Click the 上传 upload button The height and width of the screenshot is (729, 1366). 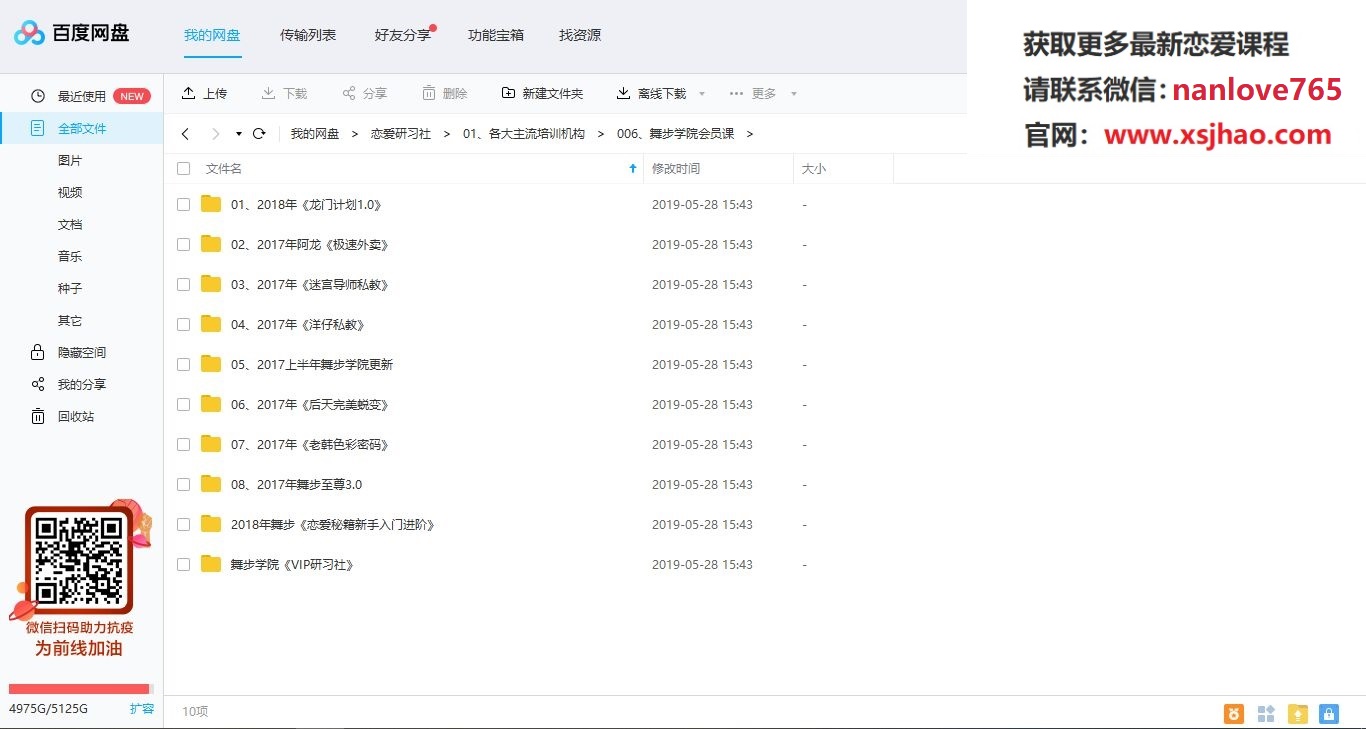pyautogui.click(x=204, y=93)
